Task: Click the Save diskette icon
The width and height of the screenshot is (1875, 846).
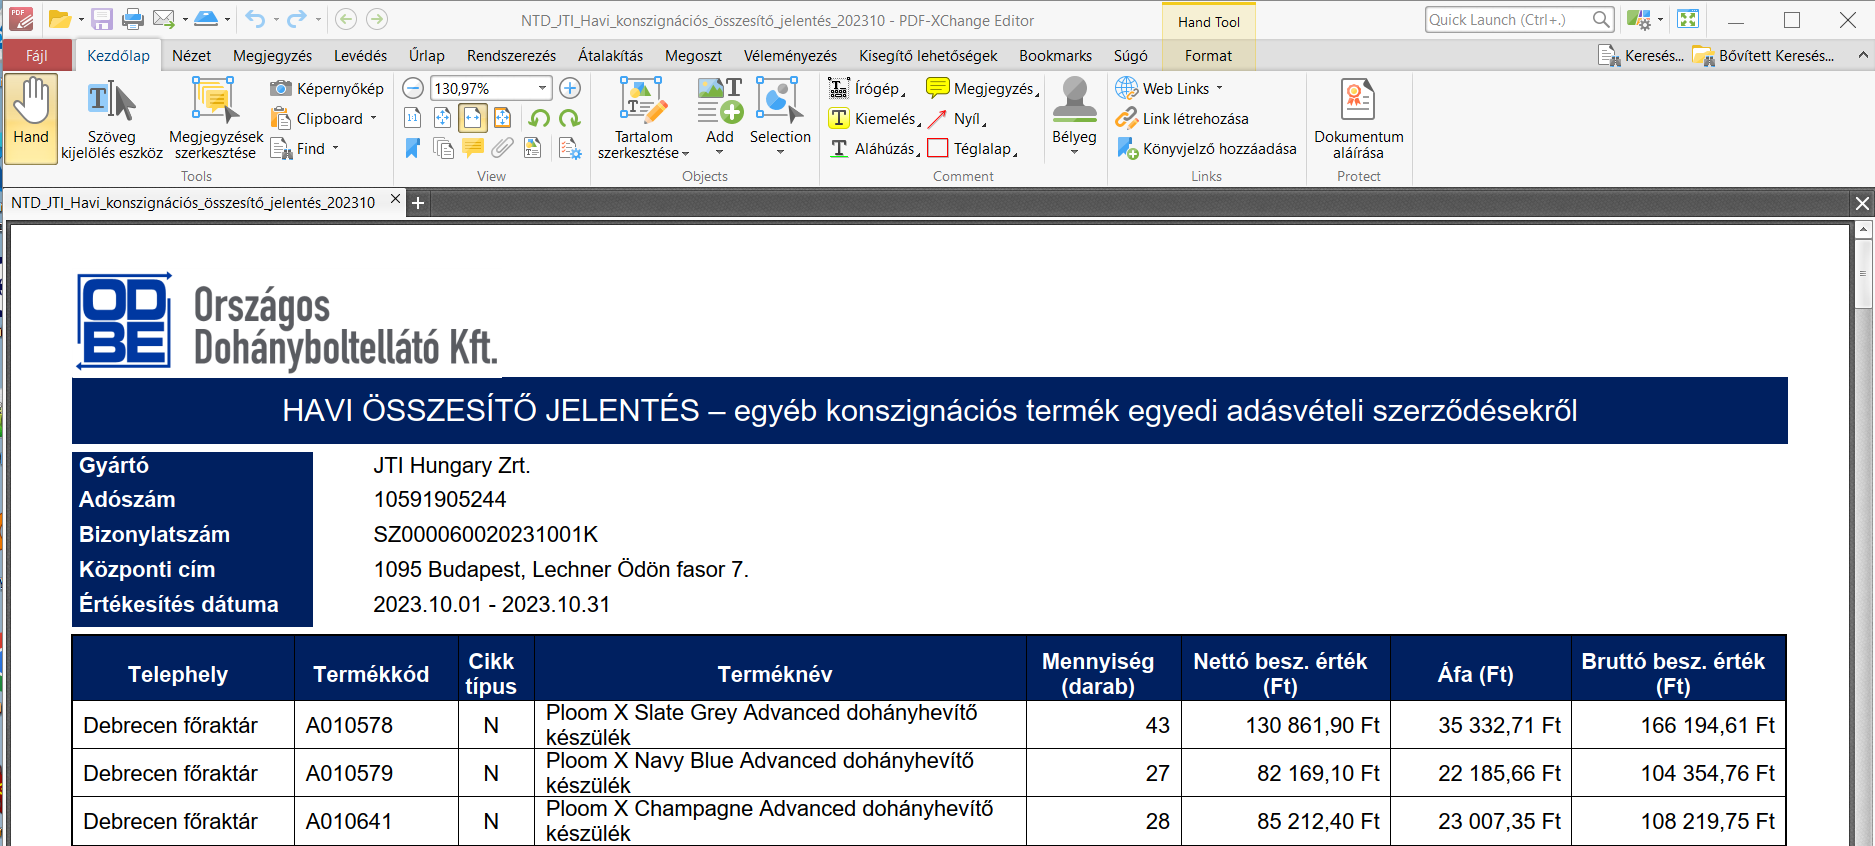Action: pos(102,19)
